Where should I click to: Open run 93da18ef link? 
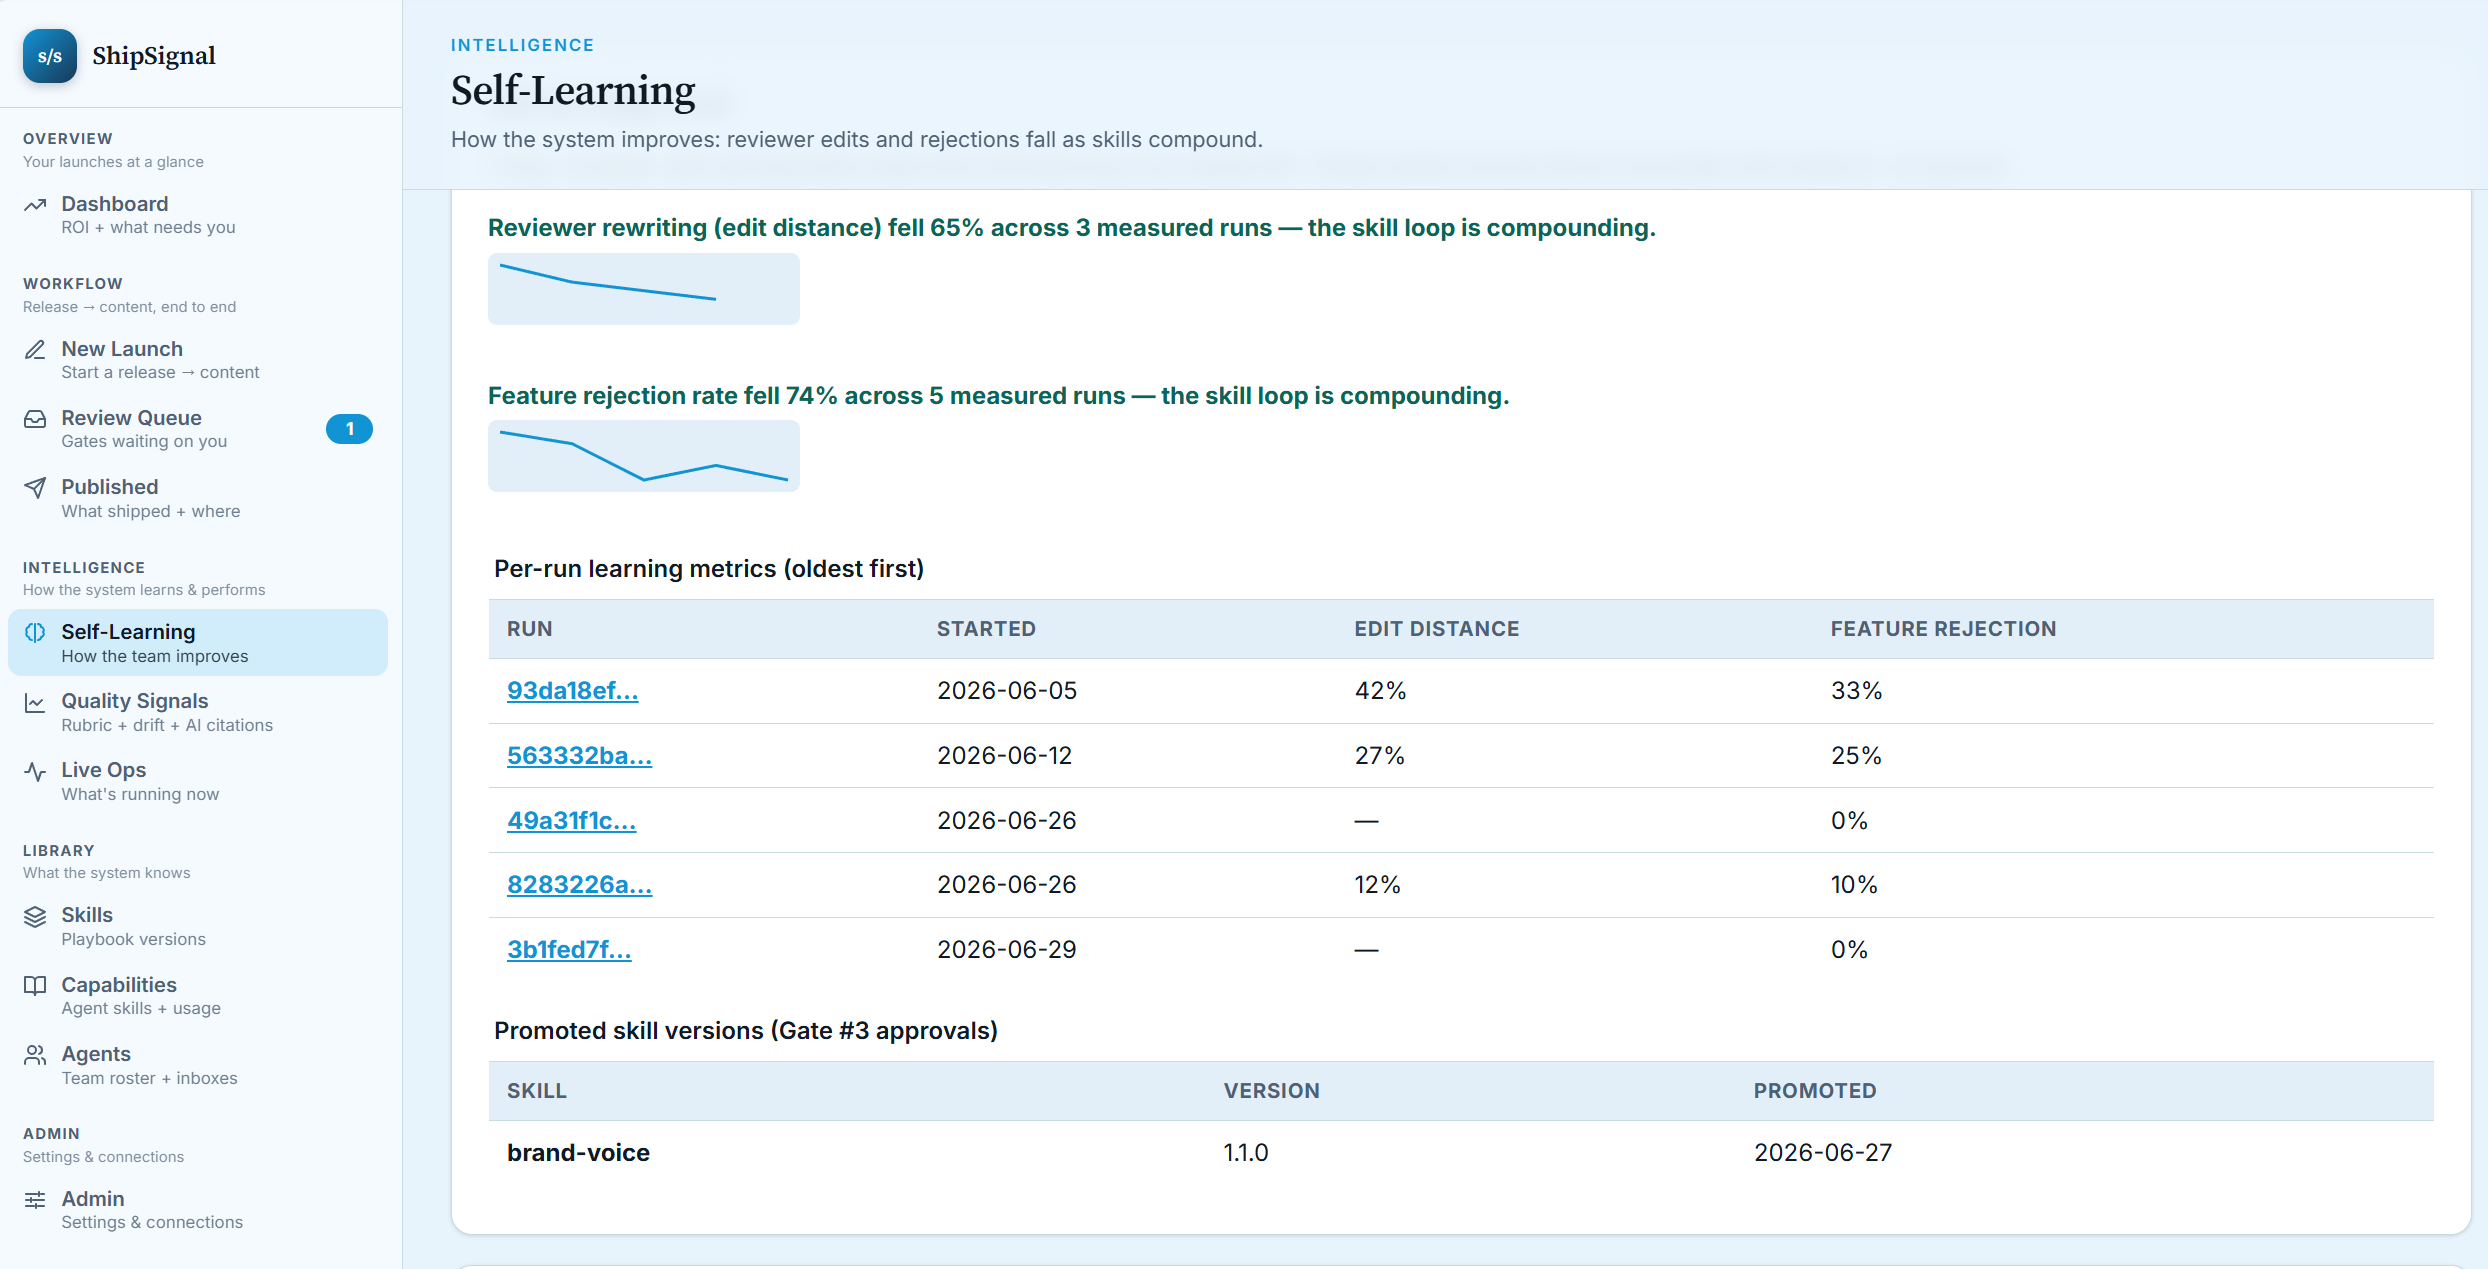pos(572,691)
